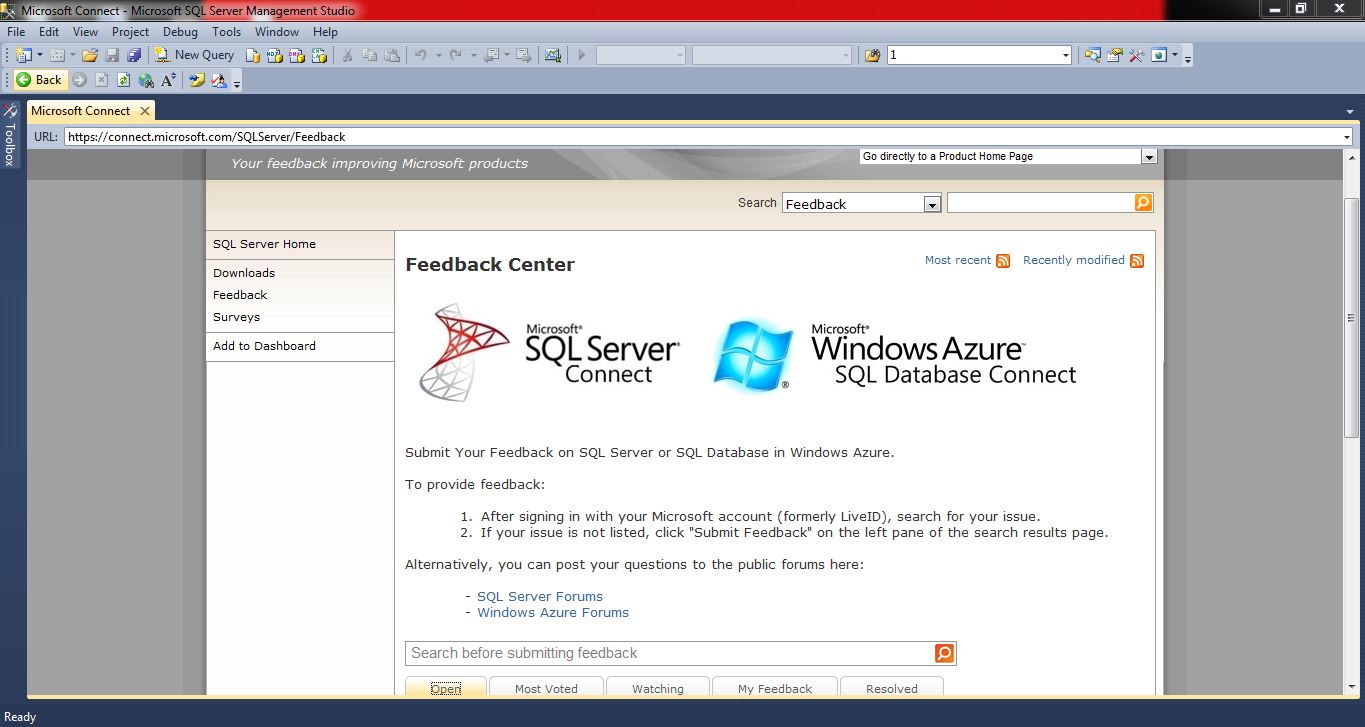Open the Help menu
Viewport: 1365px width, 727px height.
(325, 31)
